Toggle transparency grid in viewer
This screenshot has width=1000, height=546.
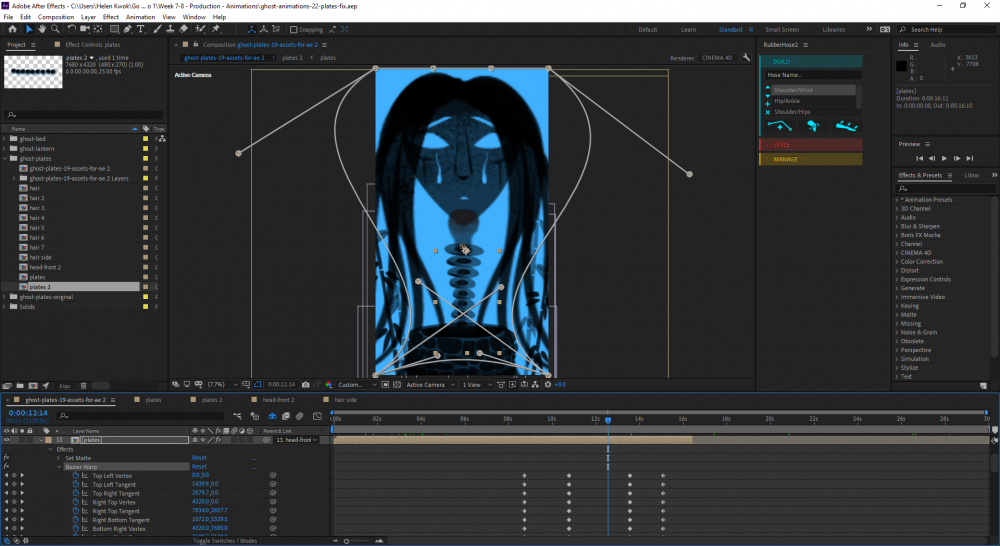coord(397,385)
